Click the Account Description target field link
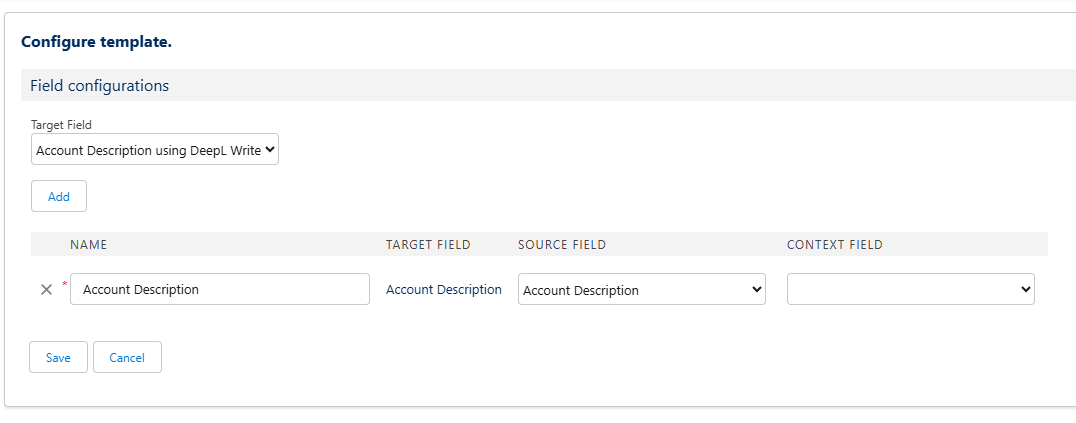The image size is (1076, 423). [x=444, y=289]
